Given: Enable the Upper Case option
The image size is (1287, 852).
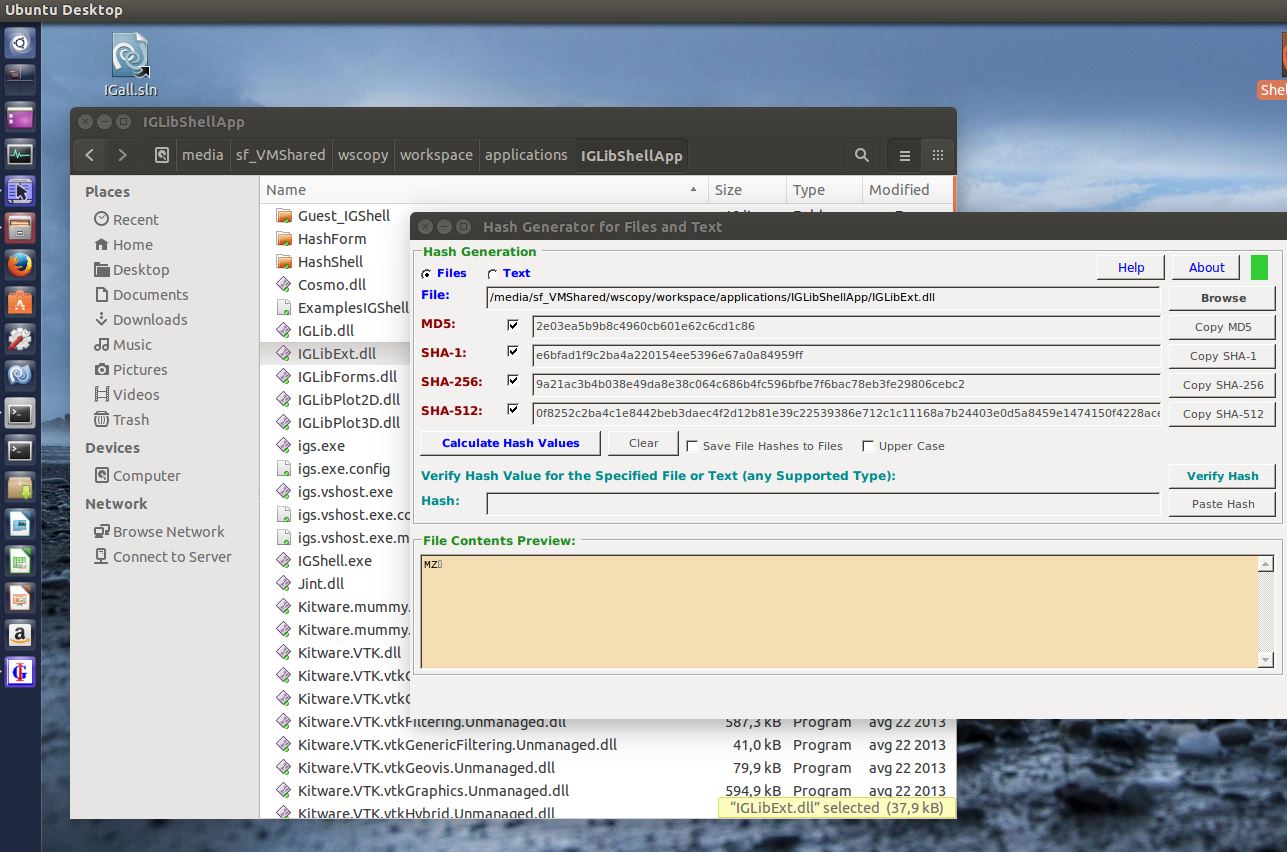Looking at the screenshot, I should (x=868, y=446).
